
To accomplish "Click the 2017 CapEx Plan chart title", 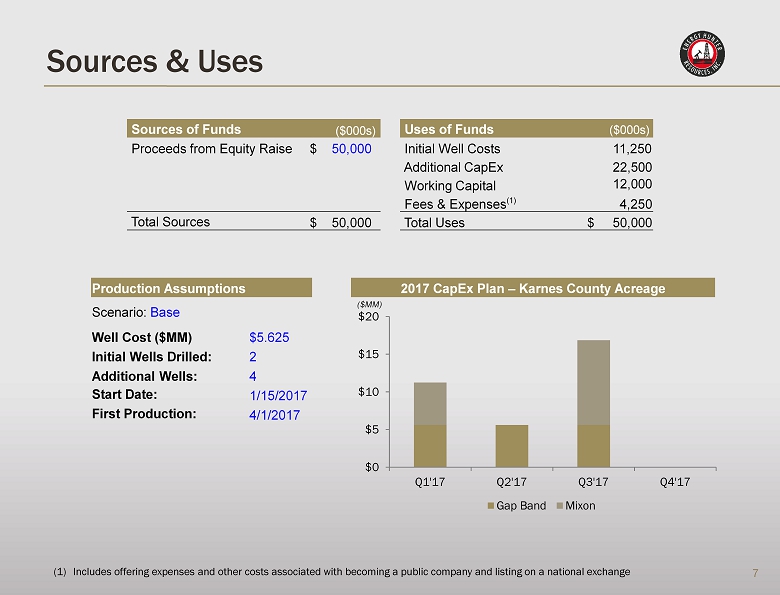I will [x=532, y=288].
